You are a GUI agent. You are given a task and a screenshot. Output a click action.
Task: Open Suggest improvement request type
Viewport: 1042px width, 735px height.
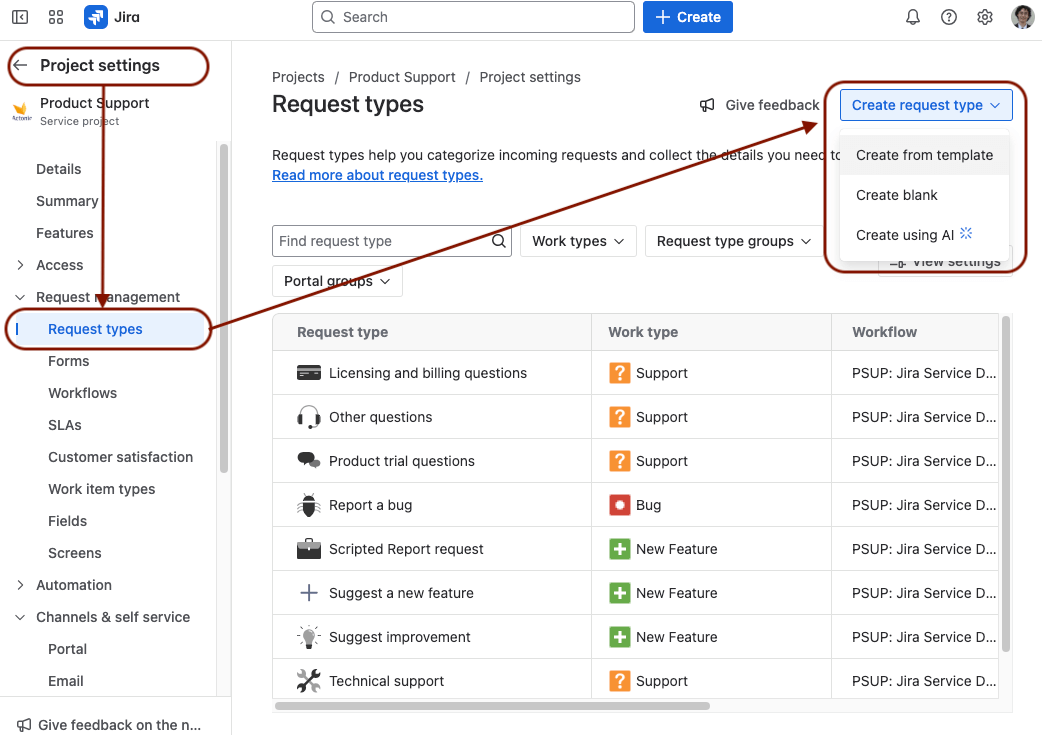[x=399, y=637]
